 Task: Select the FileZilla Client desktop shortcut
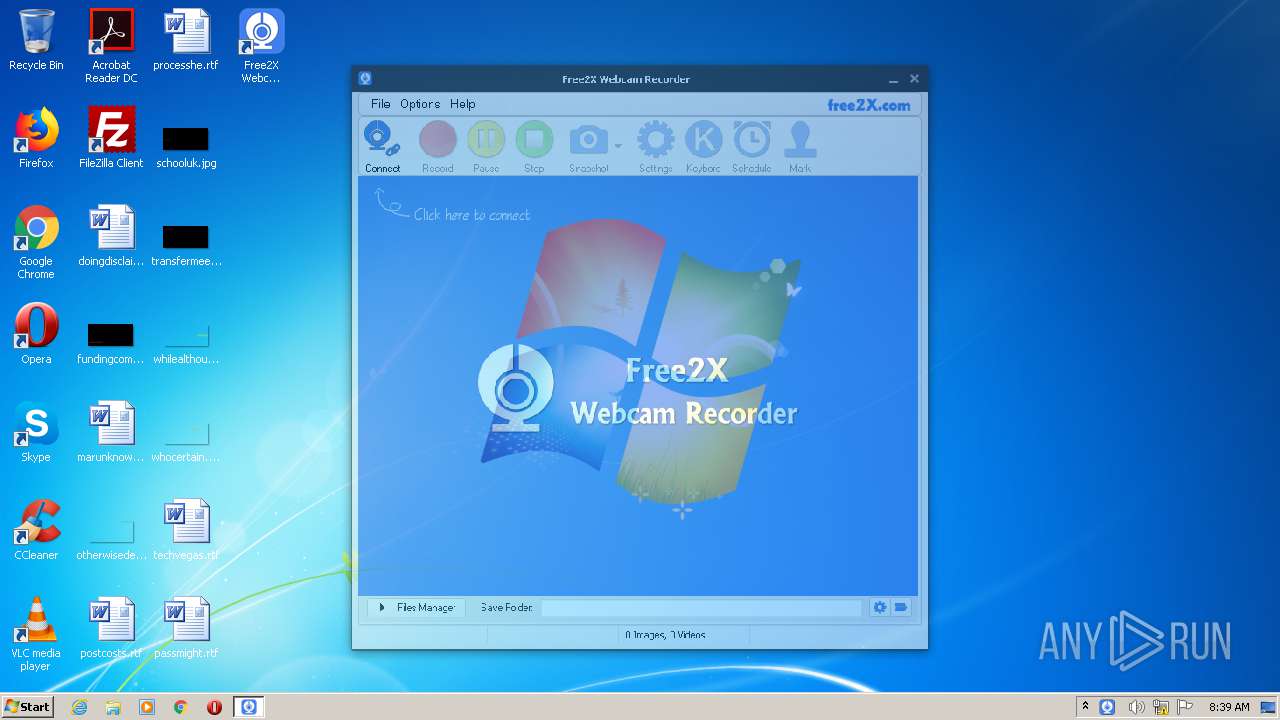pos(111,138)
